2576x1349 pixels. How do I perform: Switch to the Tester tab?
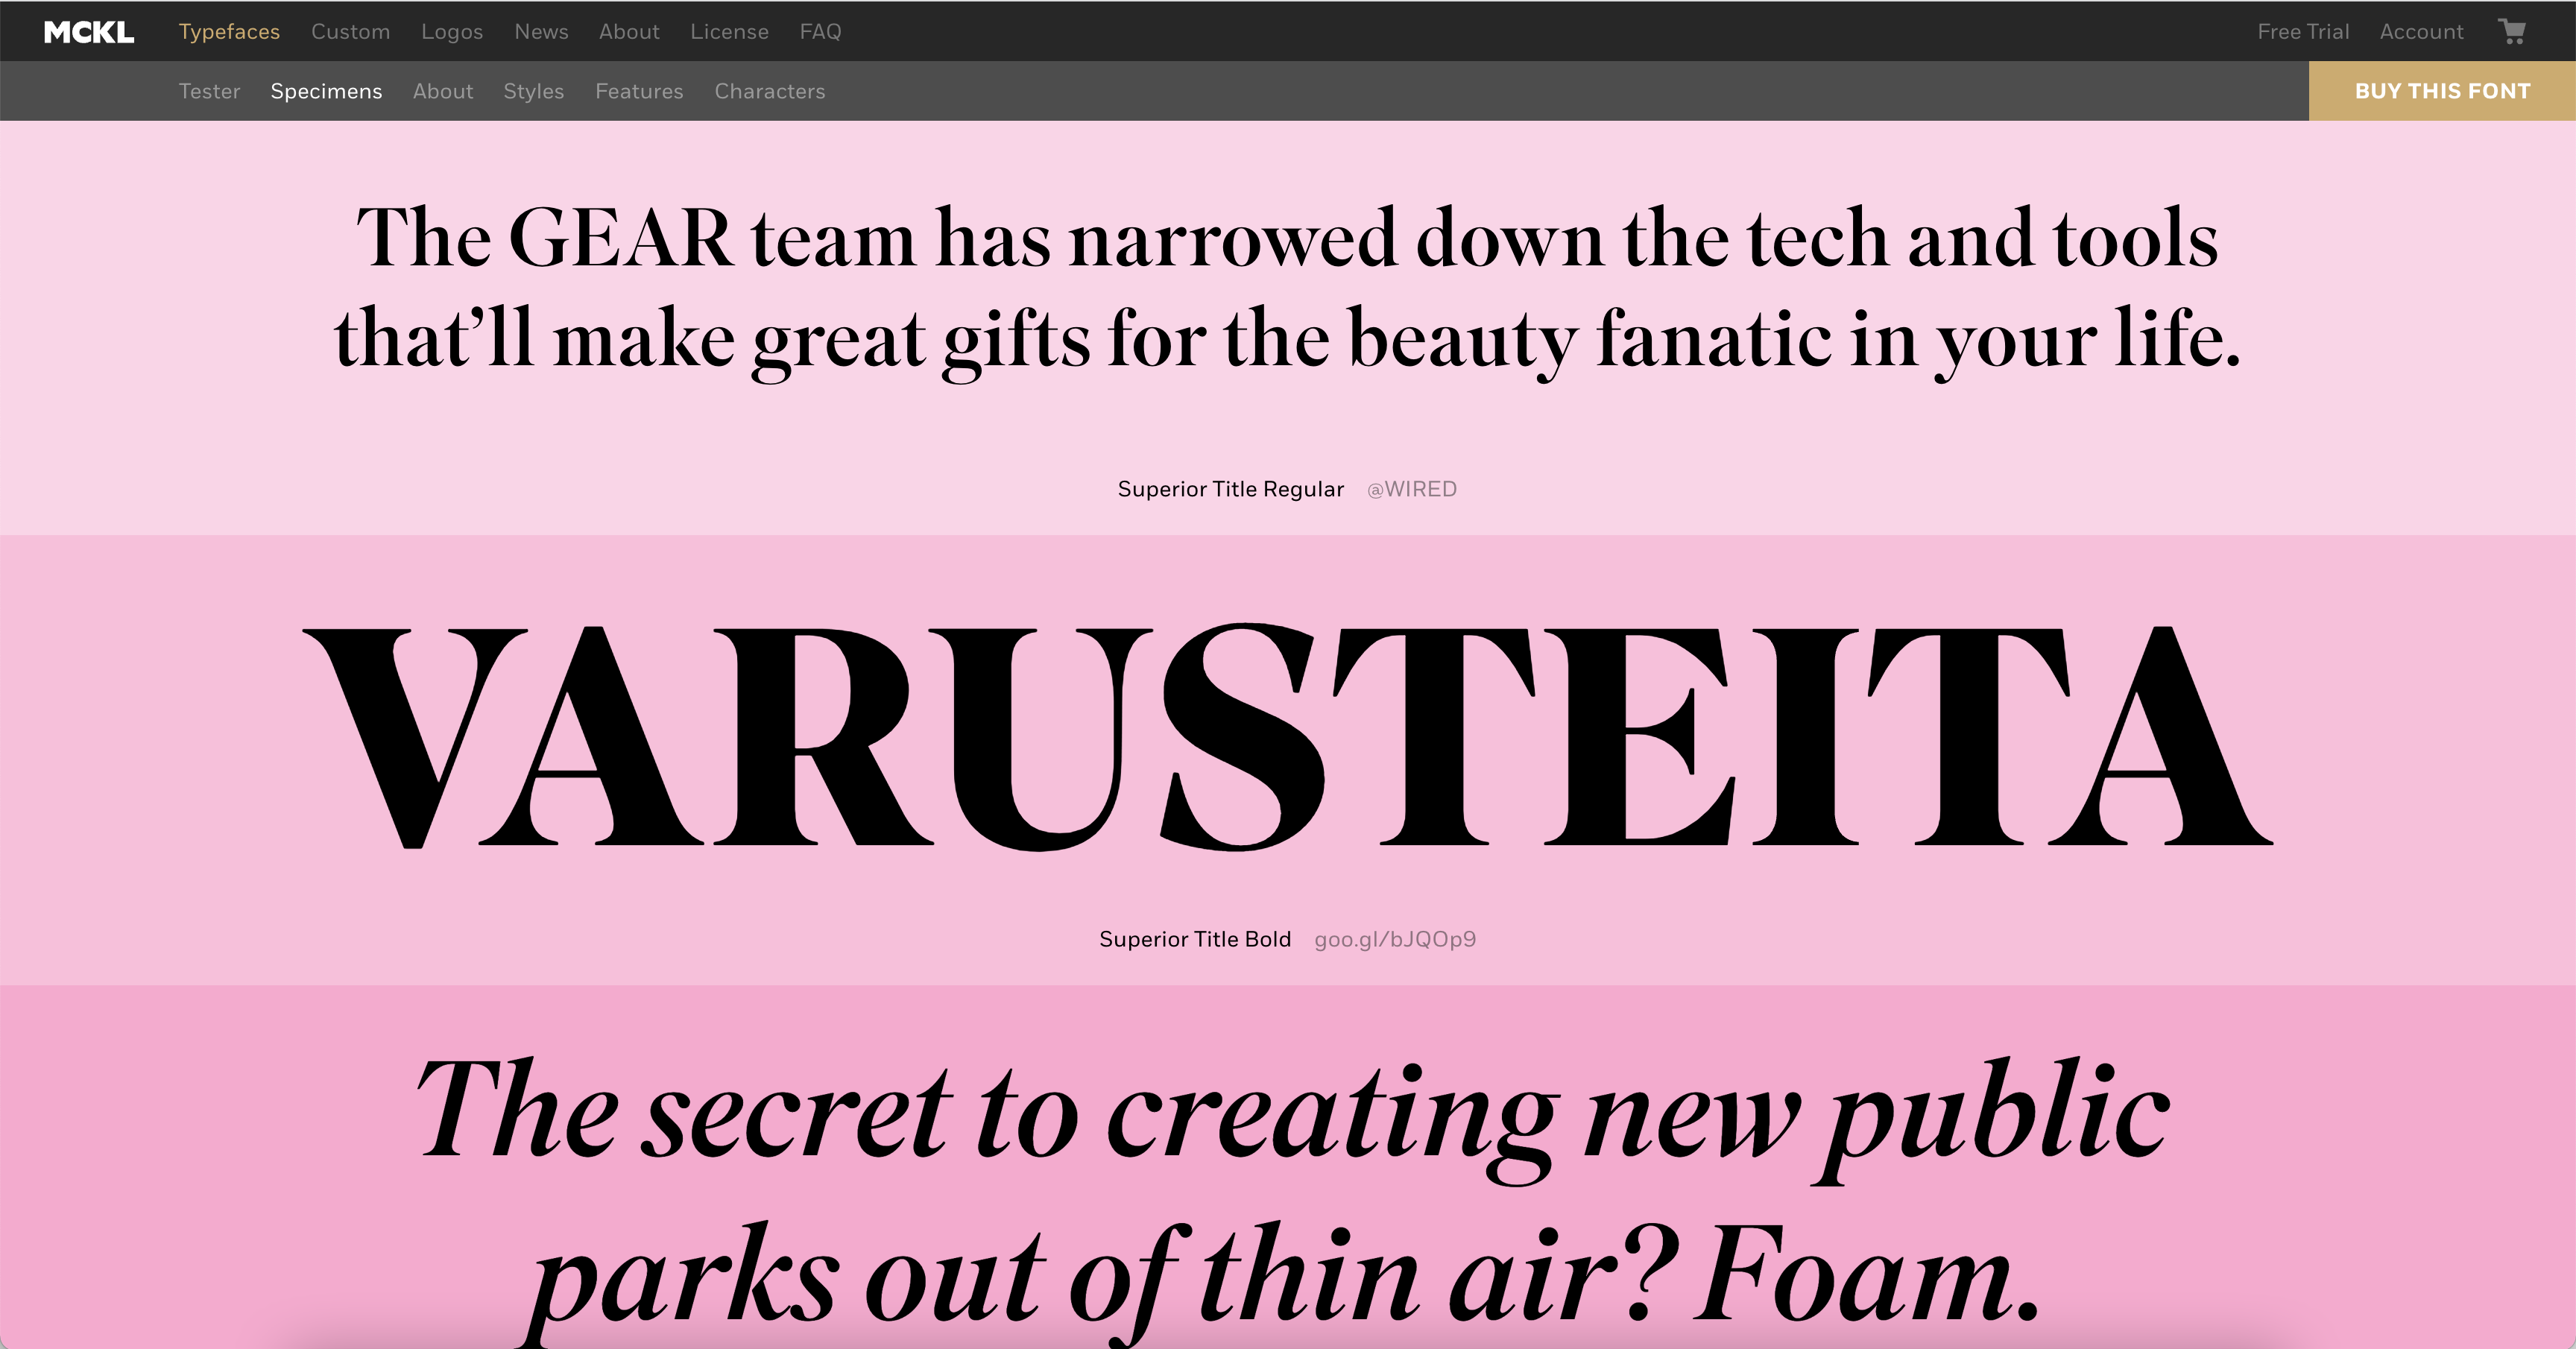pyautogui.click(x=209, y=91)
